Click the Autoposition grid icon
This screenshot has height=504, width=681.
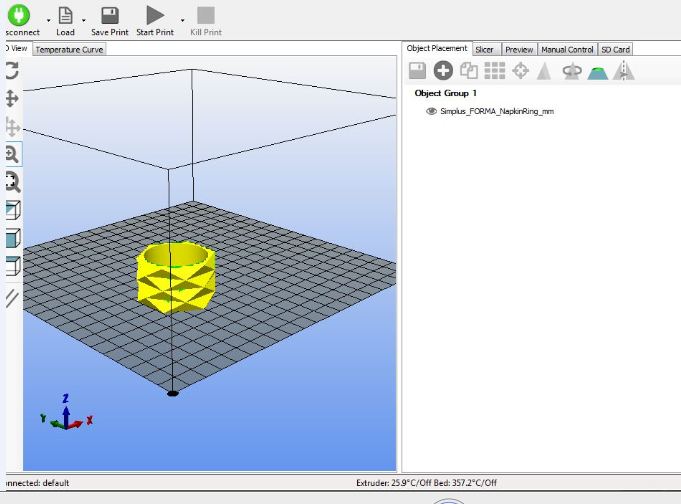coord(495,70)
